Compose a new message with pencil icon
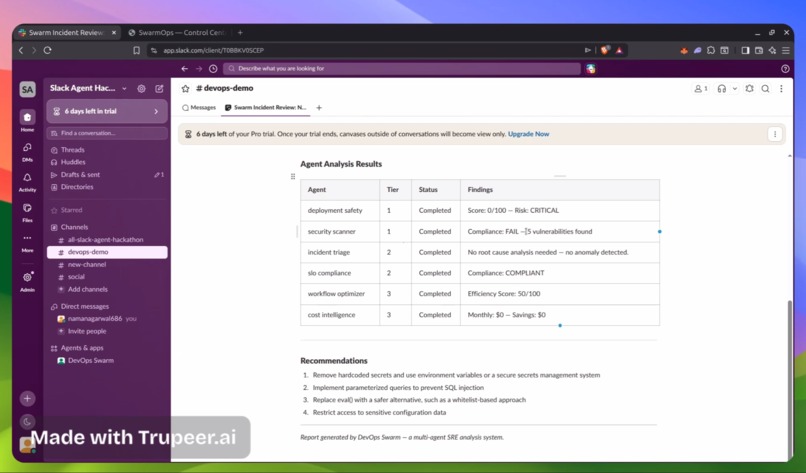This screenshot has height=473, width=806. tap(159, 89)
